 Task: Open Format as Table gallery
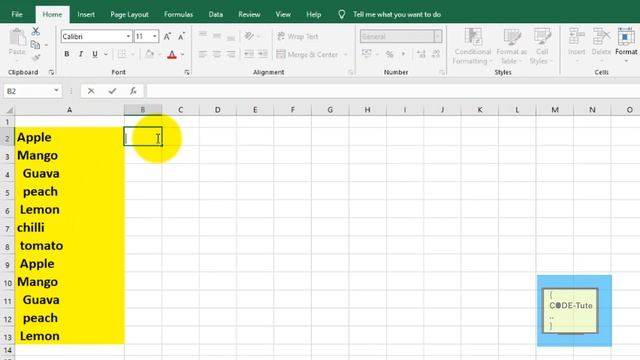point(511,46)
